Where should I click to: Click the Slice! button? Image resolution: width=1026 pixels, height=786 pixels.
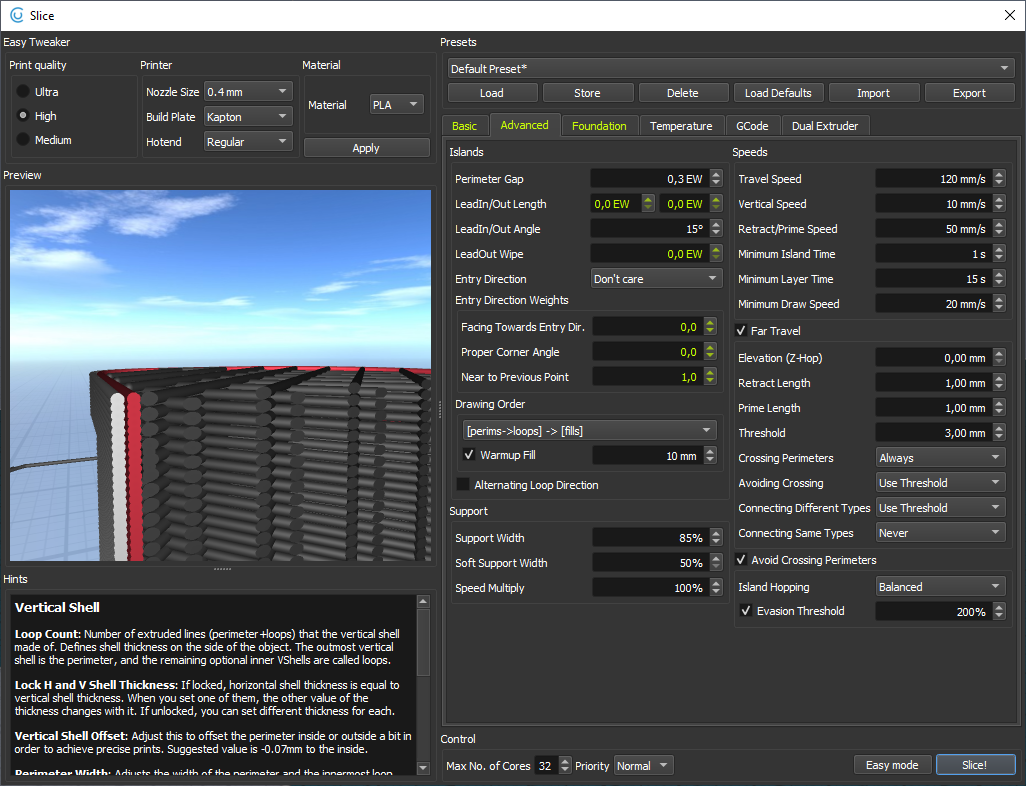point(974,765)
